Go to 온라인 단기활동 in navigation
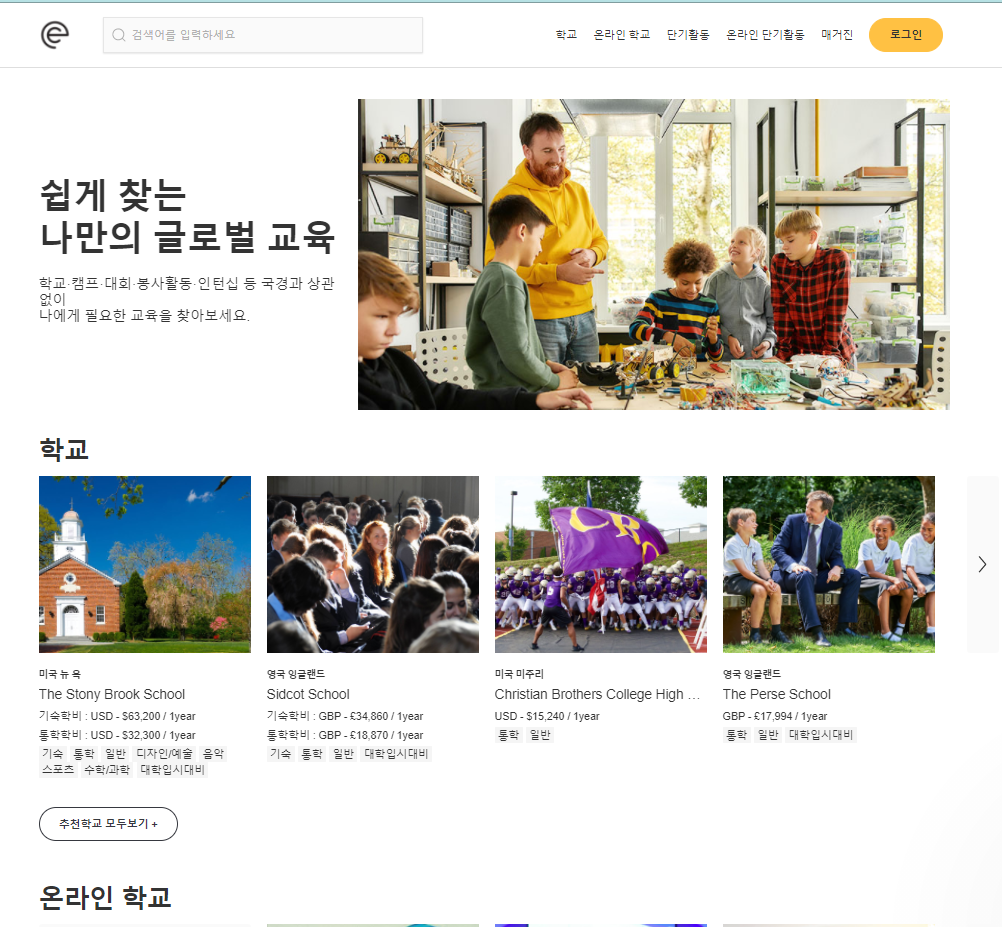 tap(765, 34)
